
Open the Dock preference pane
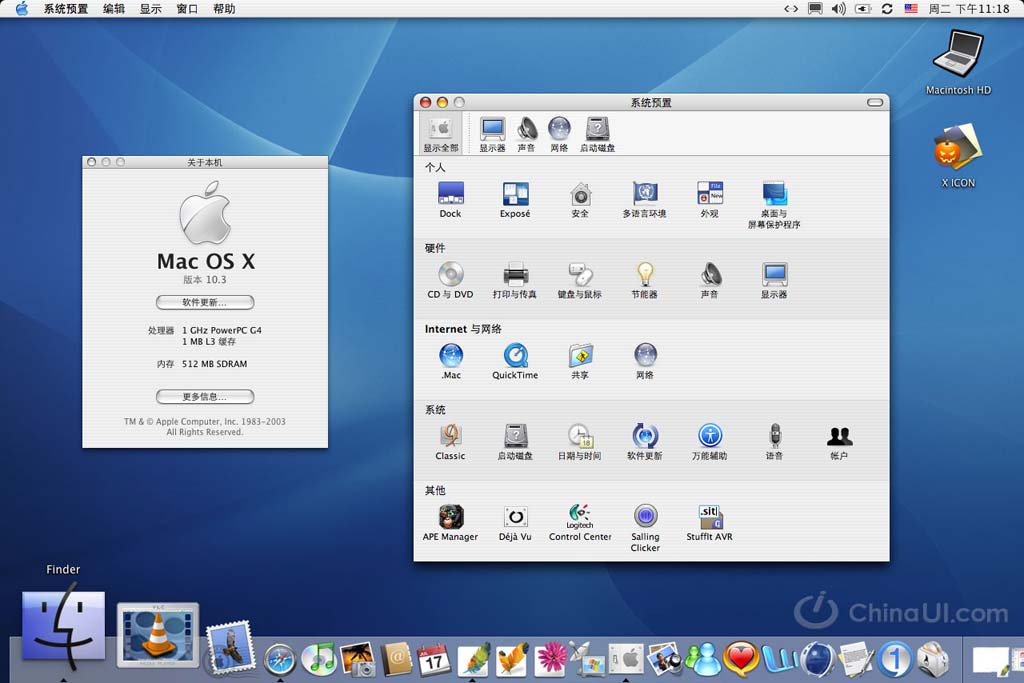click(x=451, y=200)
